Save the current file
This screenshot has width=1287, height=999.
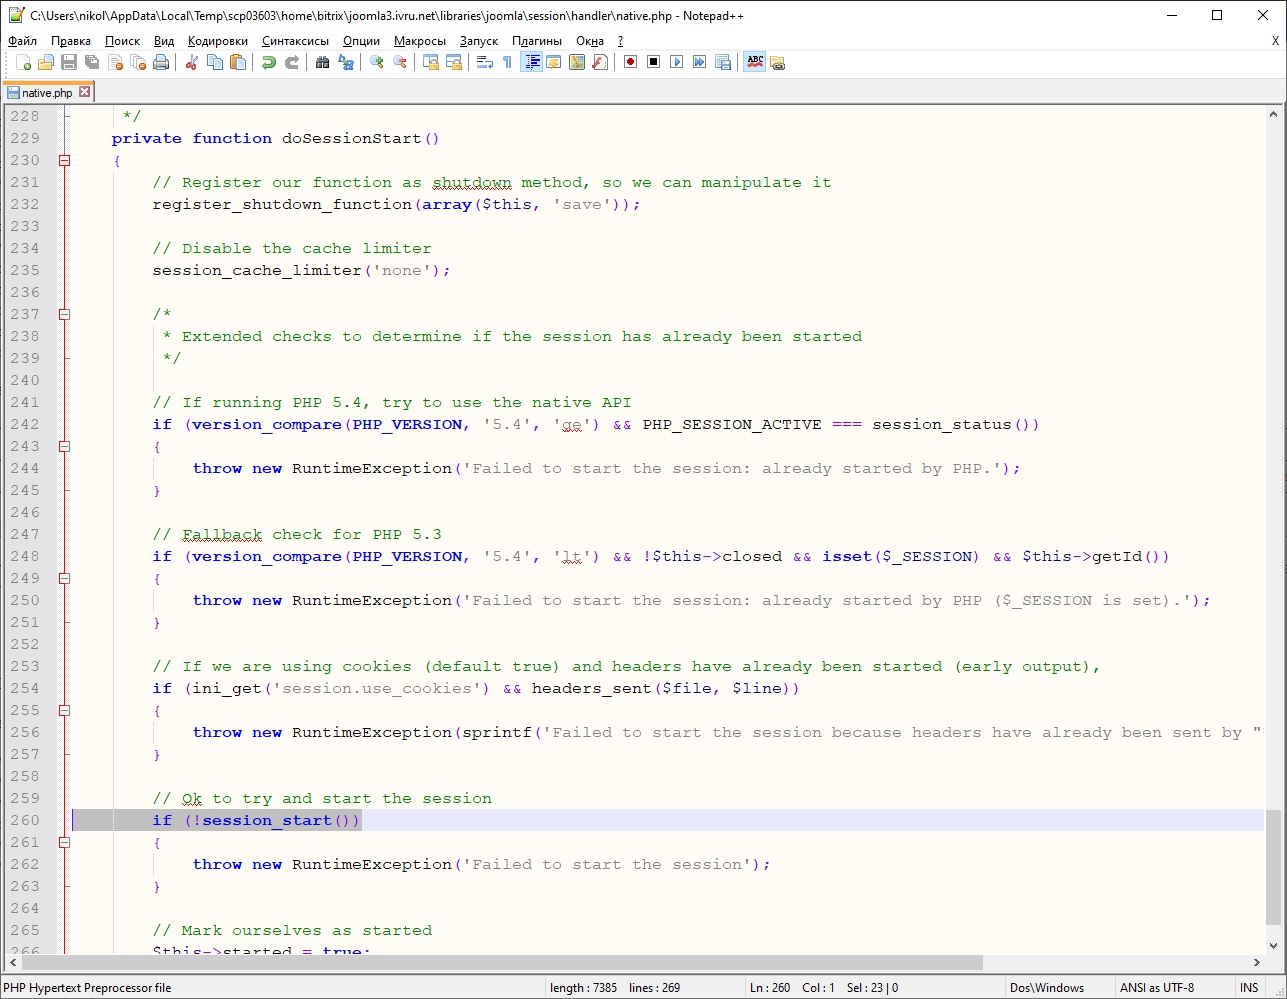tap(69, 62)
